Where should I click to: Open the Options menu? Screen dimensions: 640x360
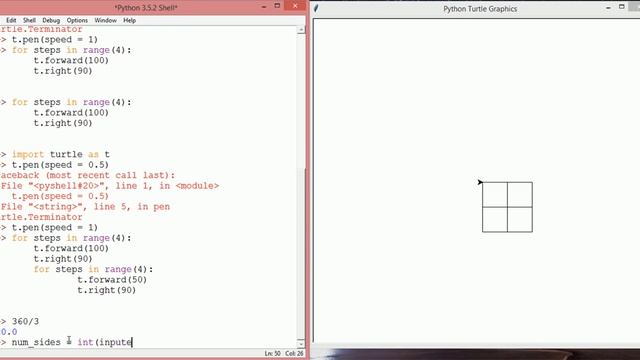coord(77,20)
